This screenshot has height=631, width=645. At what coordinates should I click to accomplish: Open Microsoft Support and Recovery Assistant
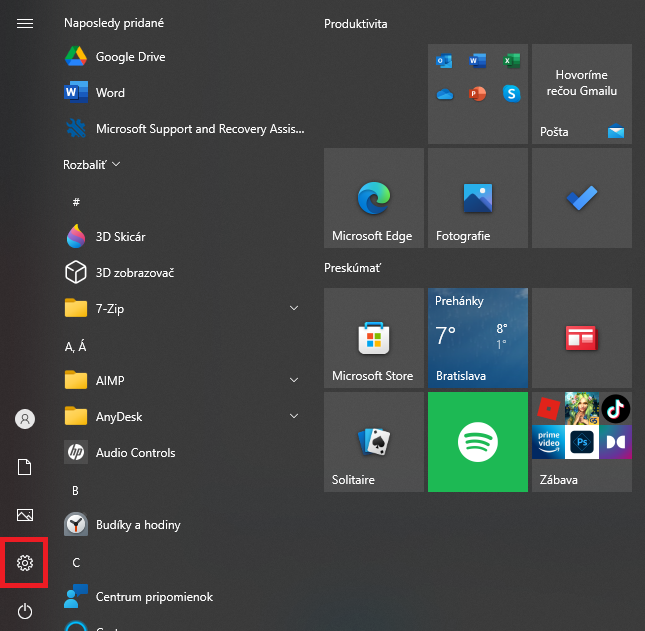(x=183, y=129)
